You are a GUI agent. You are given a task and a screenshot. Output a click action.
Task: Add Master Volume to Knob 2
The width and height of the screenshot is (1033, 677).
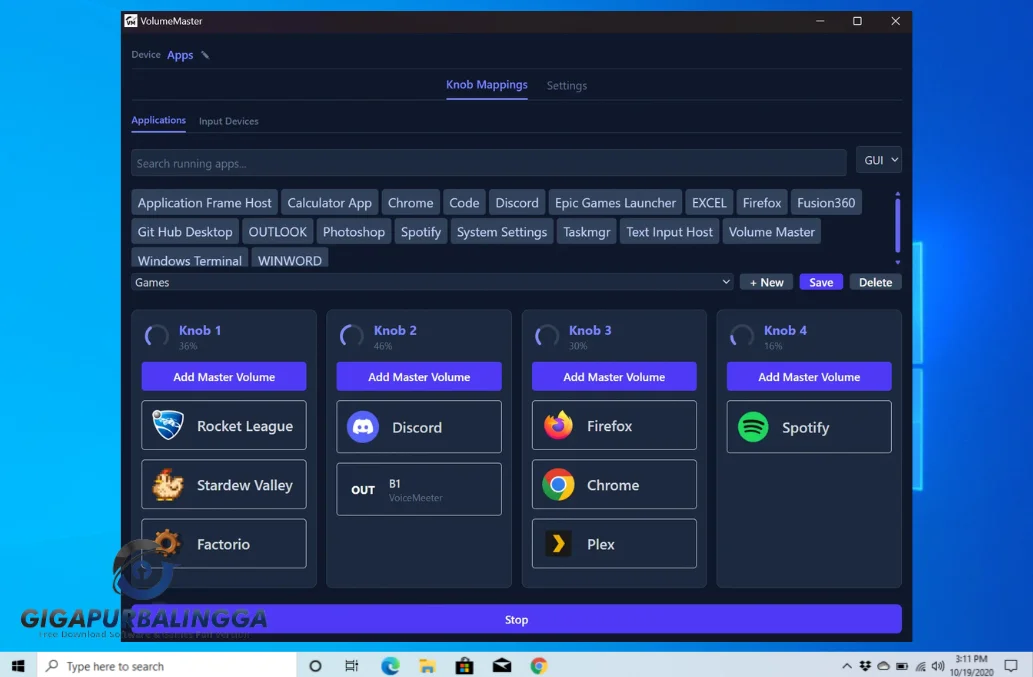tap(419, 377)
